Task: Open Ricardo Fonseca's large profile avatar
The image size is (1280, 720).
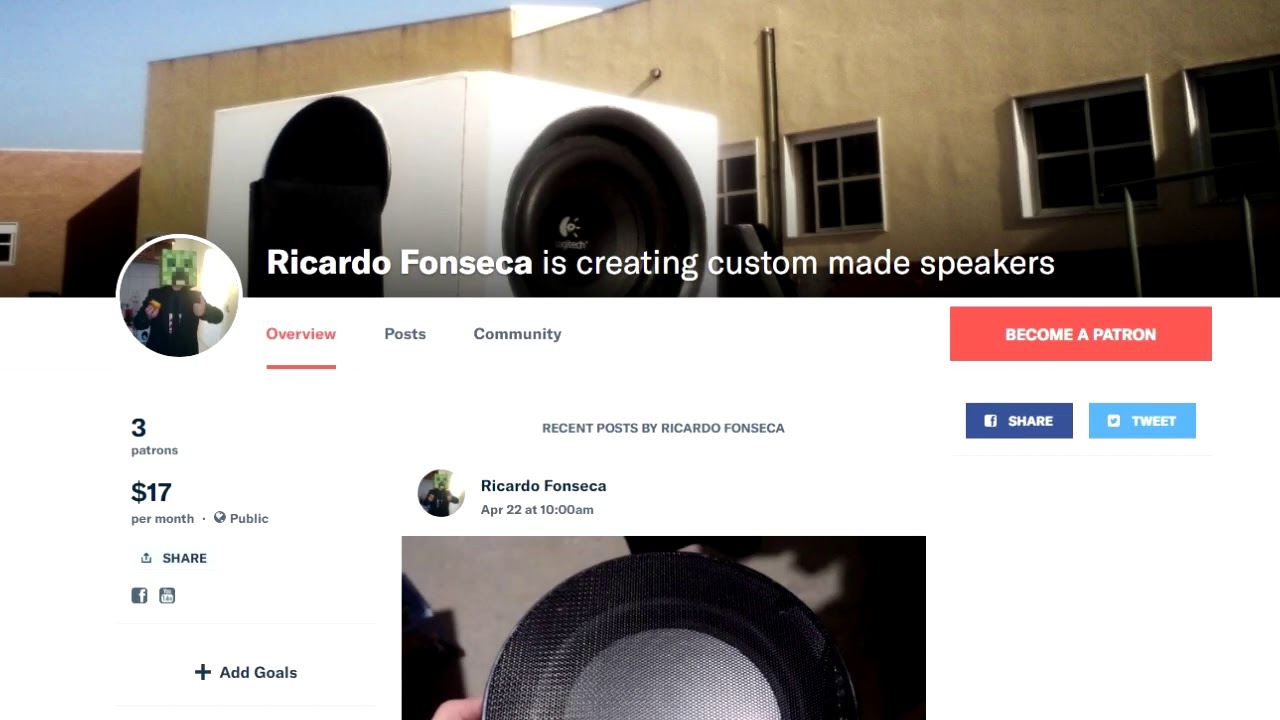Action: click(x=180, y=297)
